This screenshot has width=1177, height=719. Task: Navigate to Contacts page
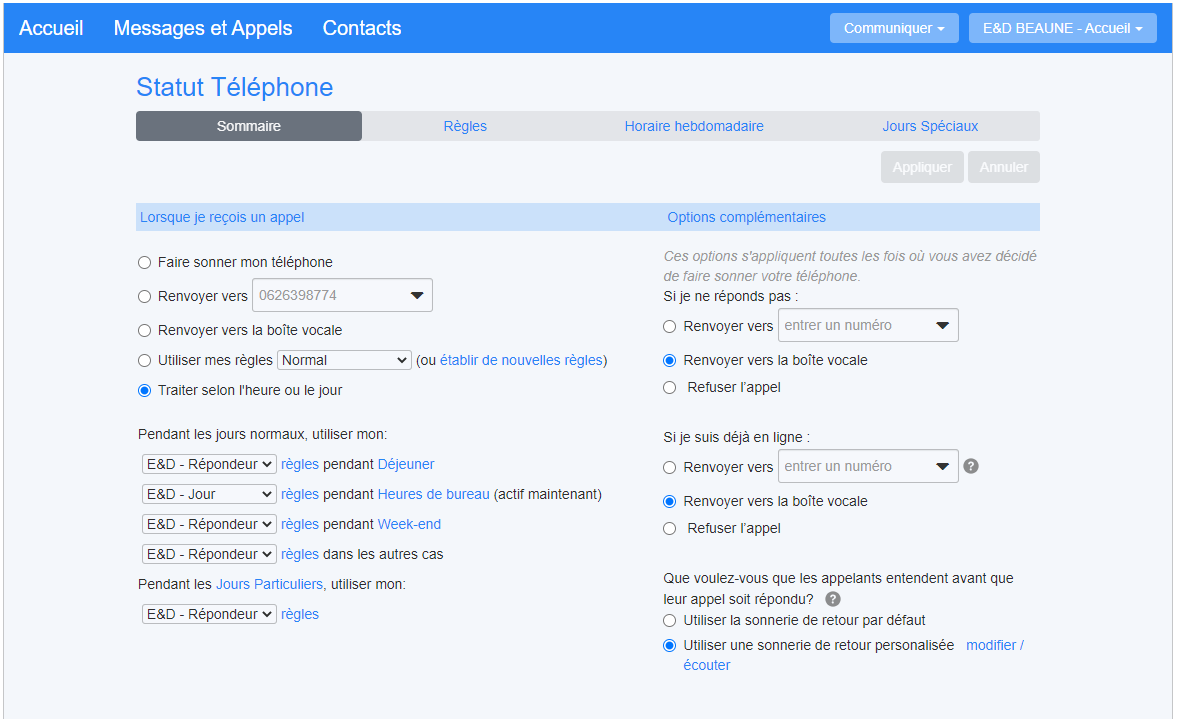362,28
